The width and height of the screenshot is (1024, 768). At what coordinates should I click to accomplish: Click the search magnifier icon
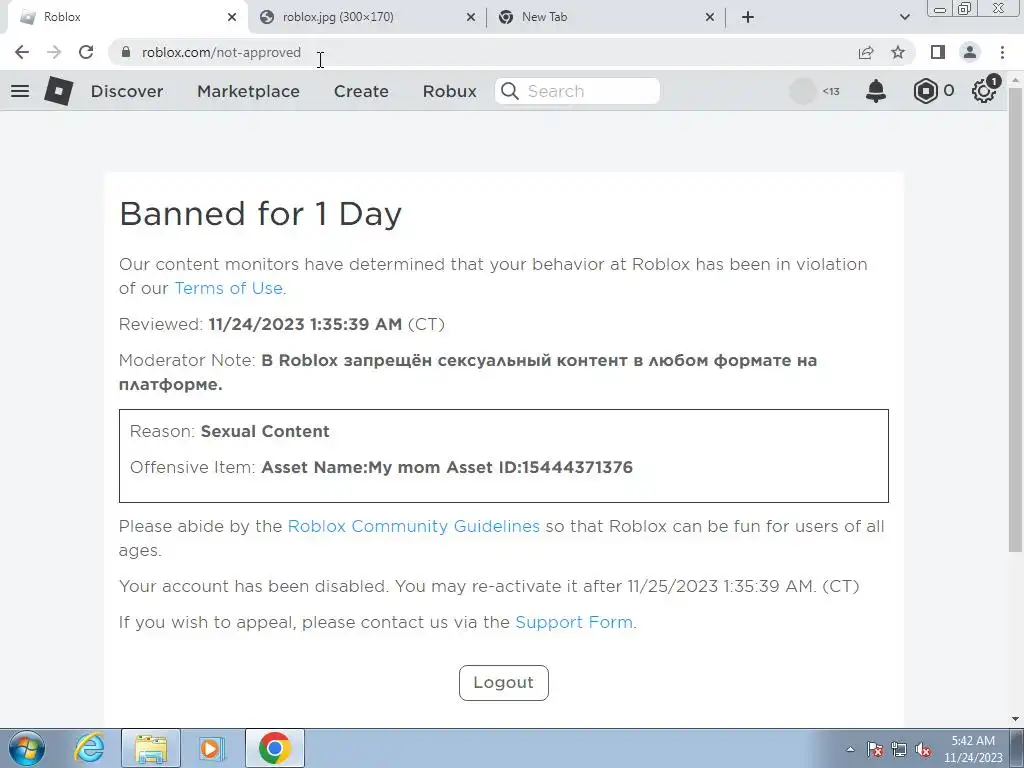pos(510,91)
